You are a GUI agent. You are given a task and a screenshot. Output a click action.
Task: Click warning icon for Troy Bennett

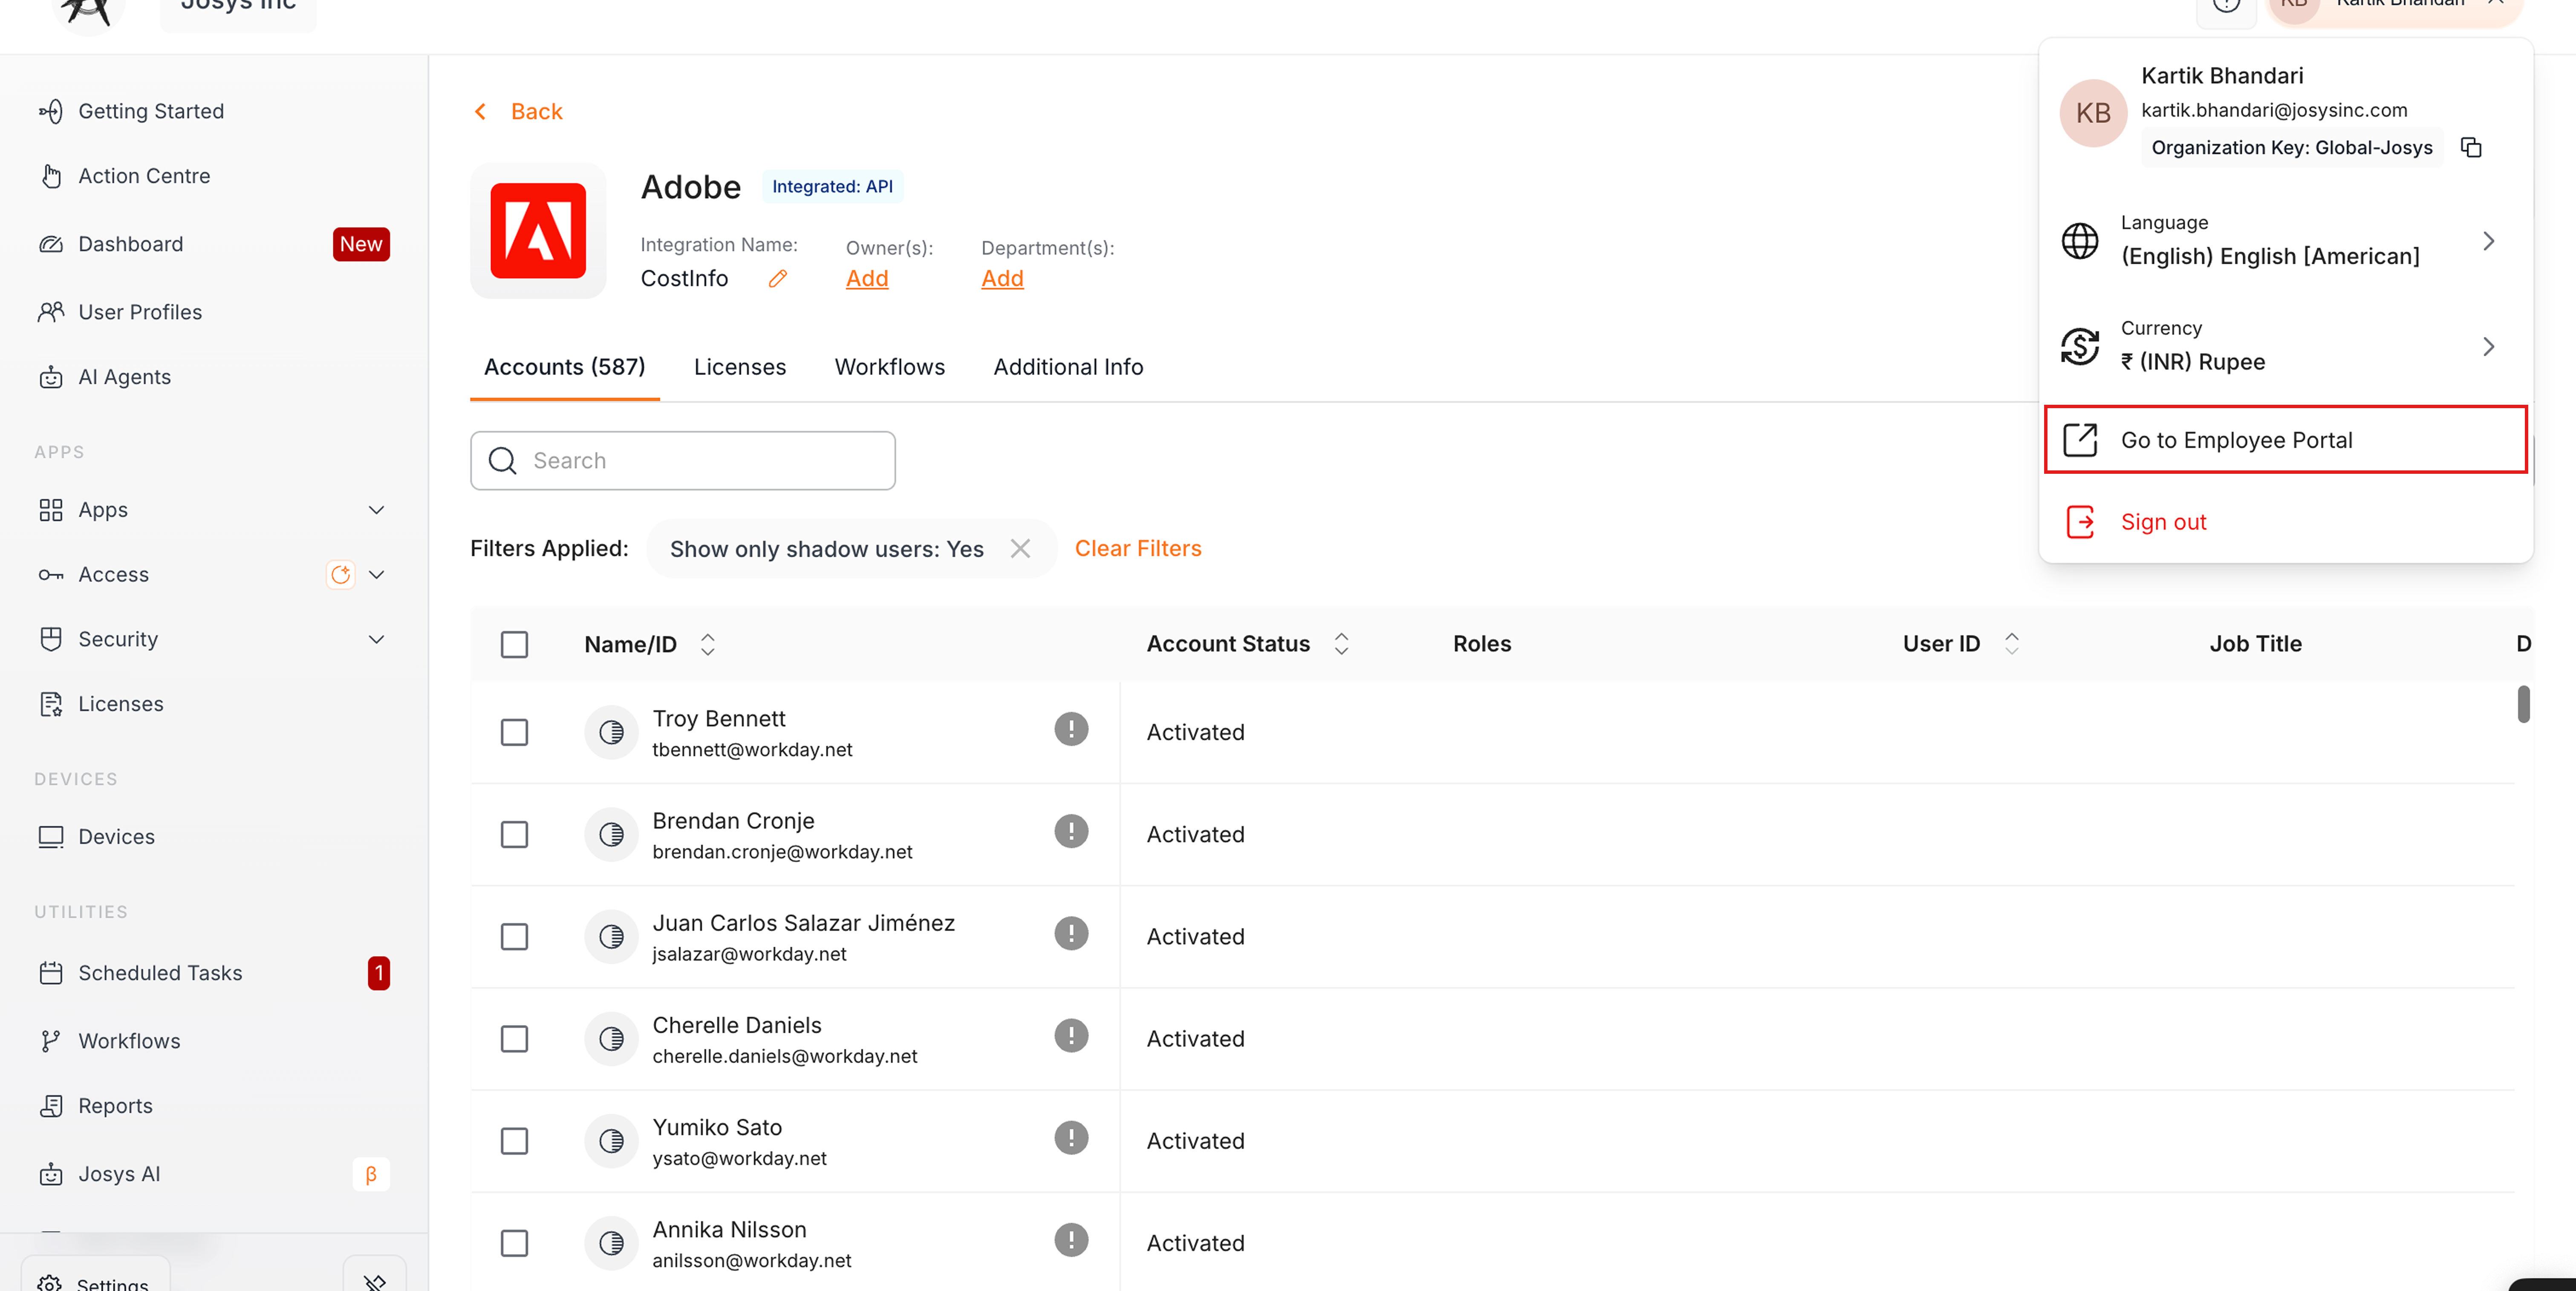[x=1071, y=729]
